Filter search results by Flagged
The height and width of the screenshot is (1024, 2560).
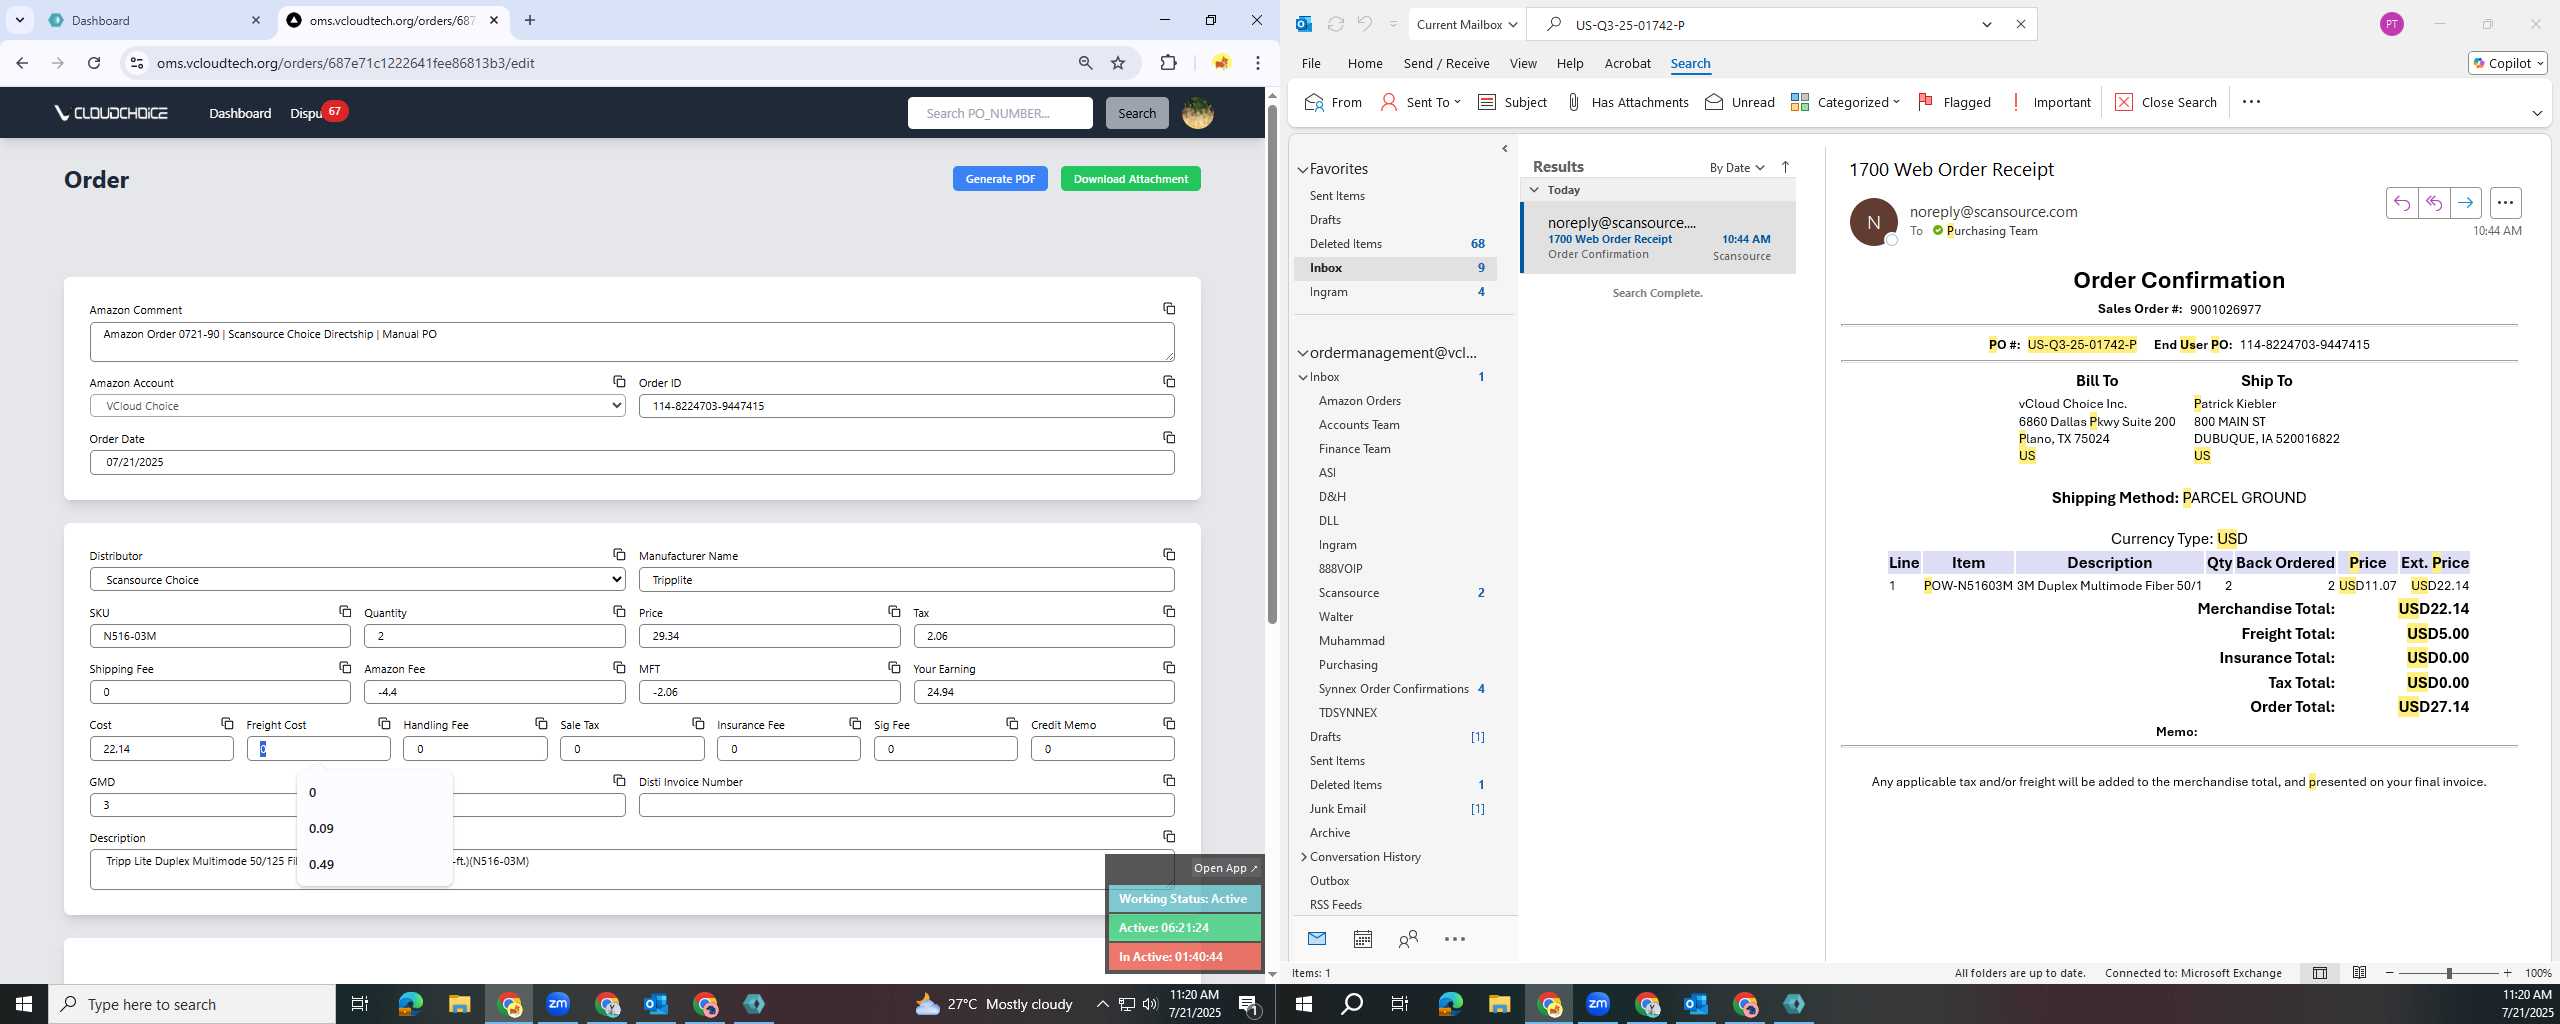[x=1954, y=102]
